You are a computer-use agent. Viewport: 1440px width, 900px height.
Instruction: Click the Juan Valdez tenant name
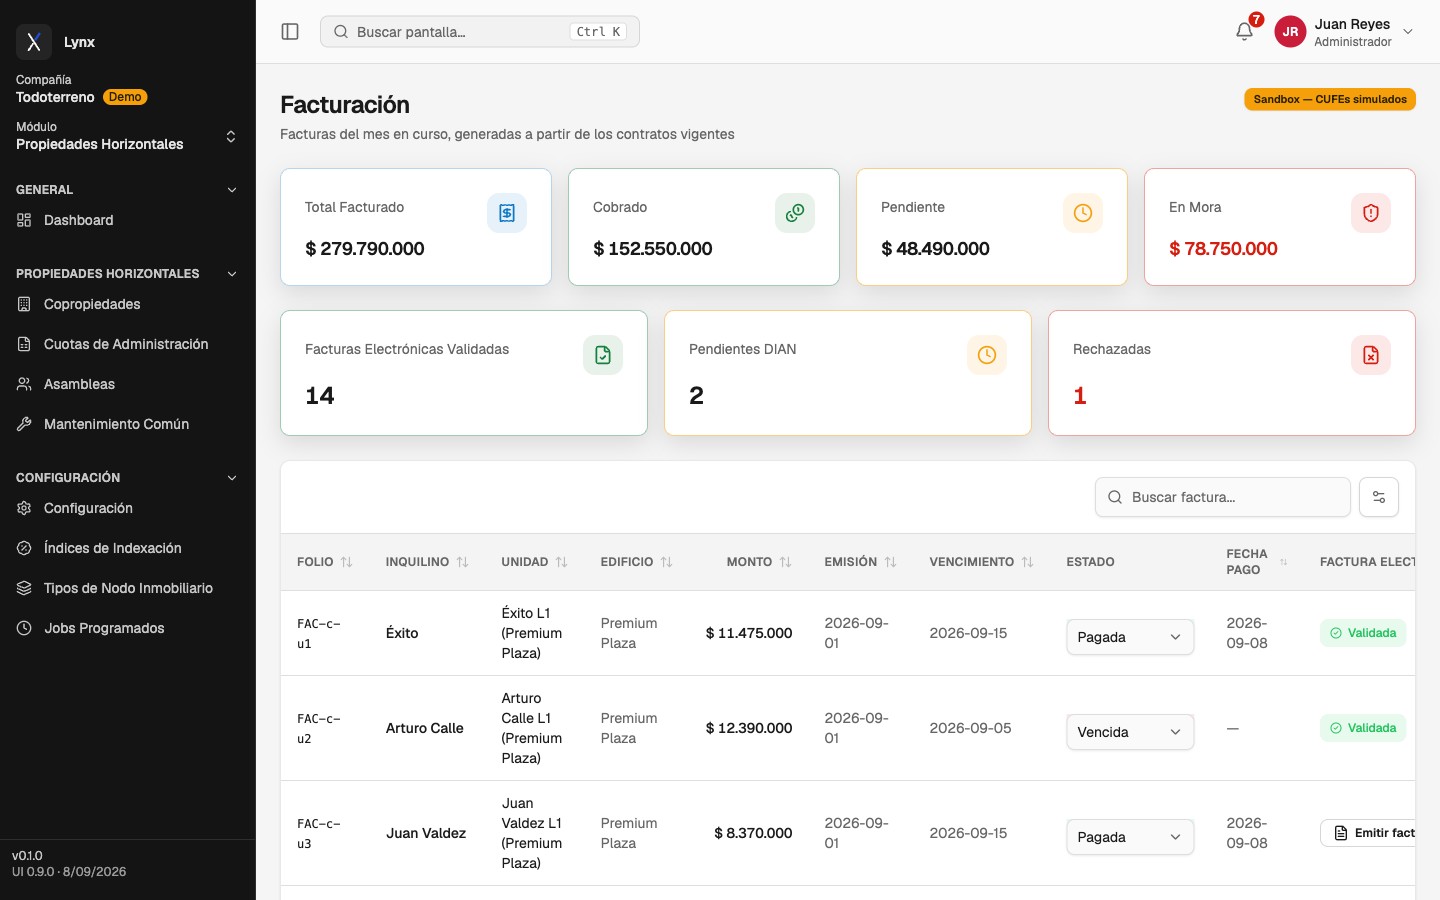426,833
